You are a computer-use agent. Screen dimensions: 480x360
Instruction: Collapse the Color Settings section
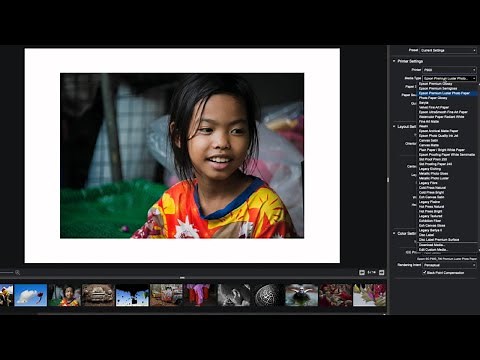coord(394,233)
